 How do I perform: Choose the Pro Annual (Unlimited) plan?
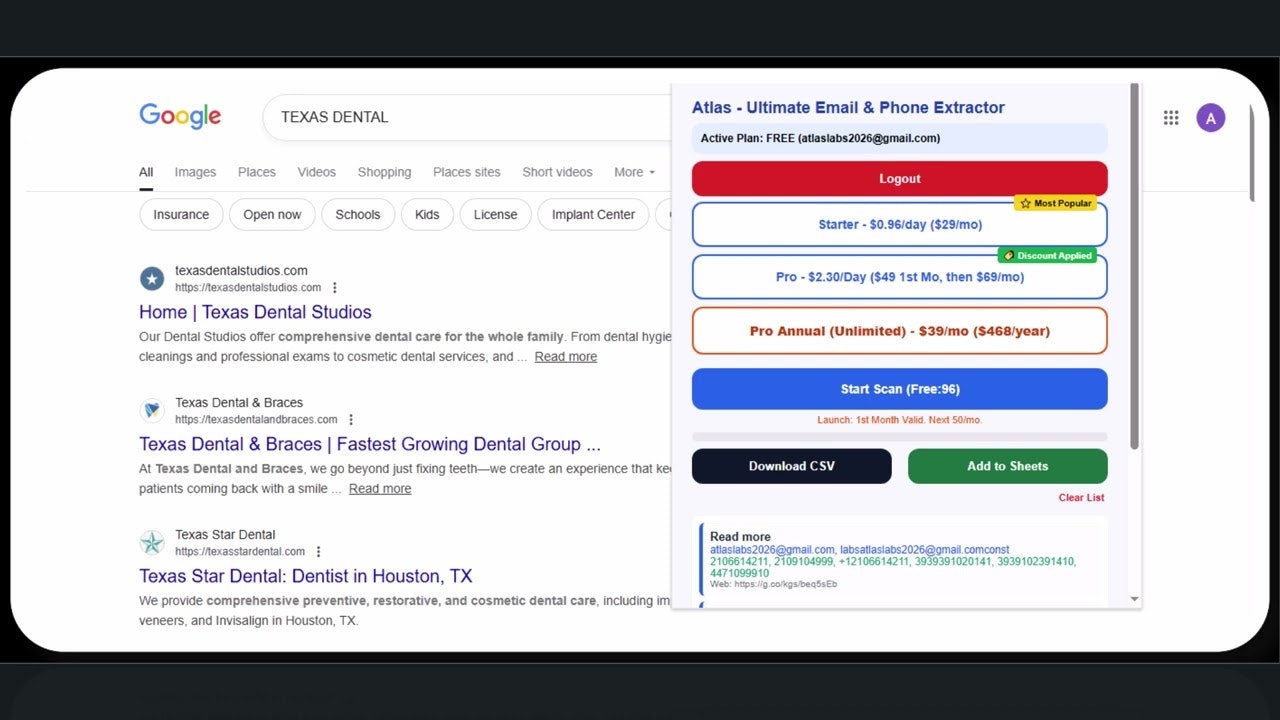tap(899, 331)
